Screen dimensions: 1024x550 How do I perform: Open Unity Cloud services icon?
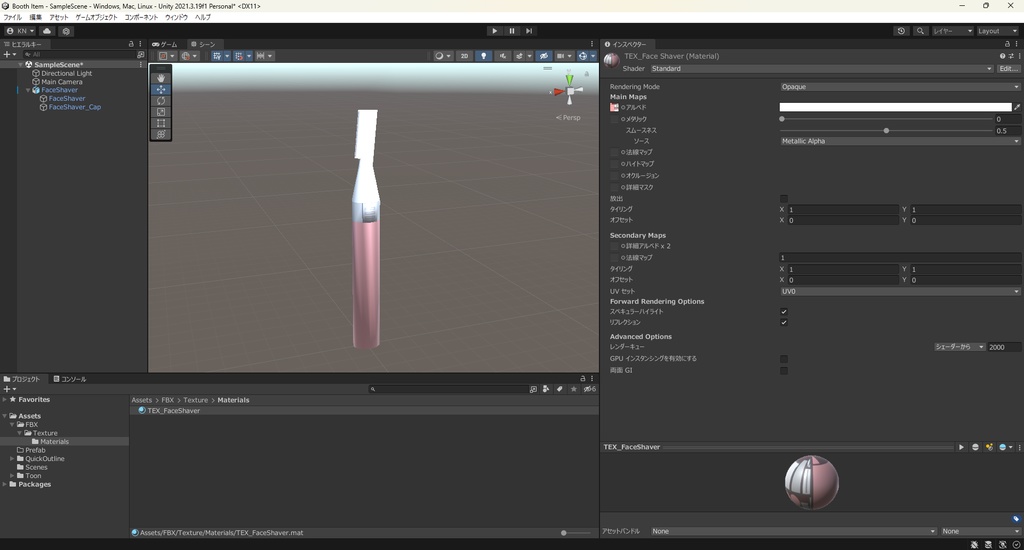tap(47, 31)
